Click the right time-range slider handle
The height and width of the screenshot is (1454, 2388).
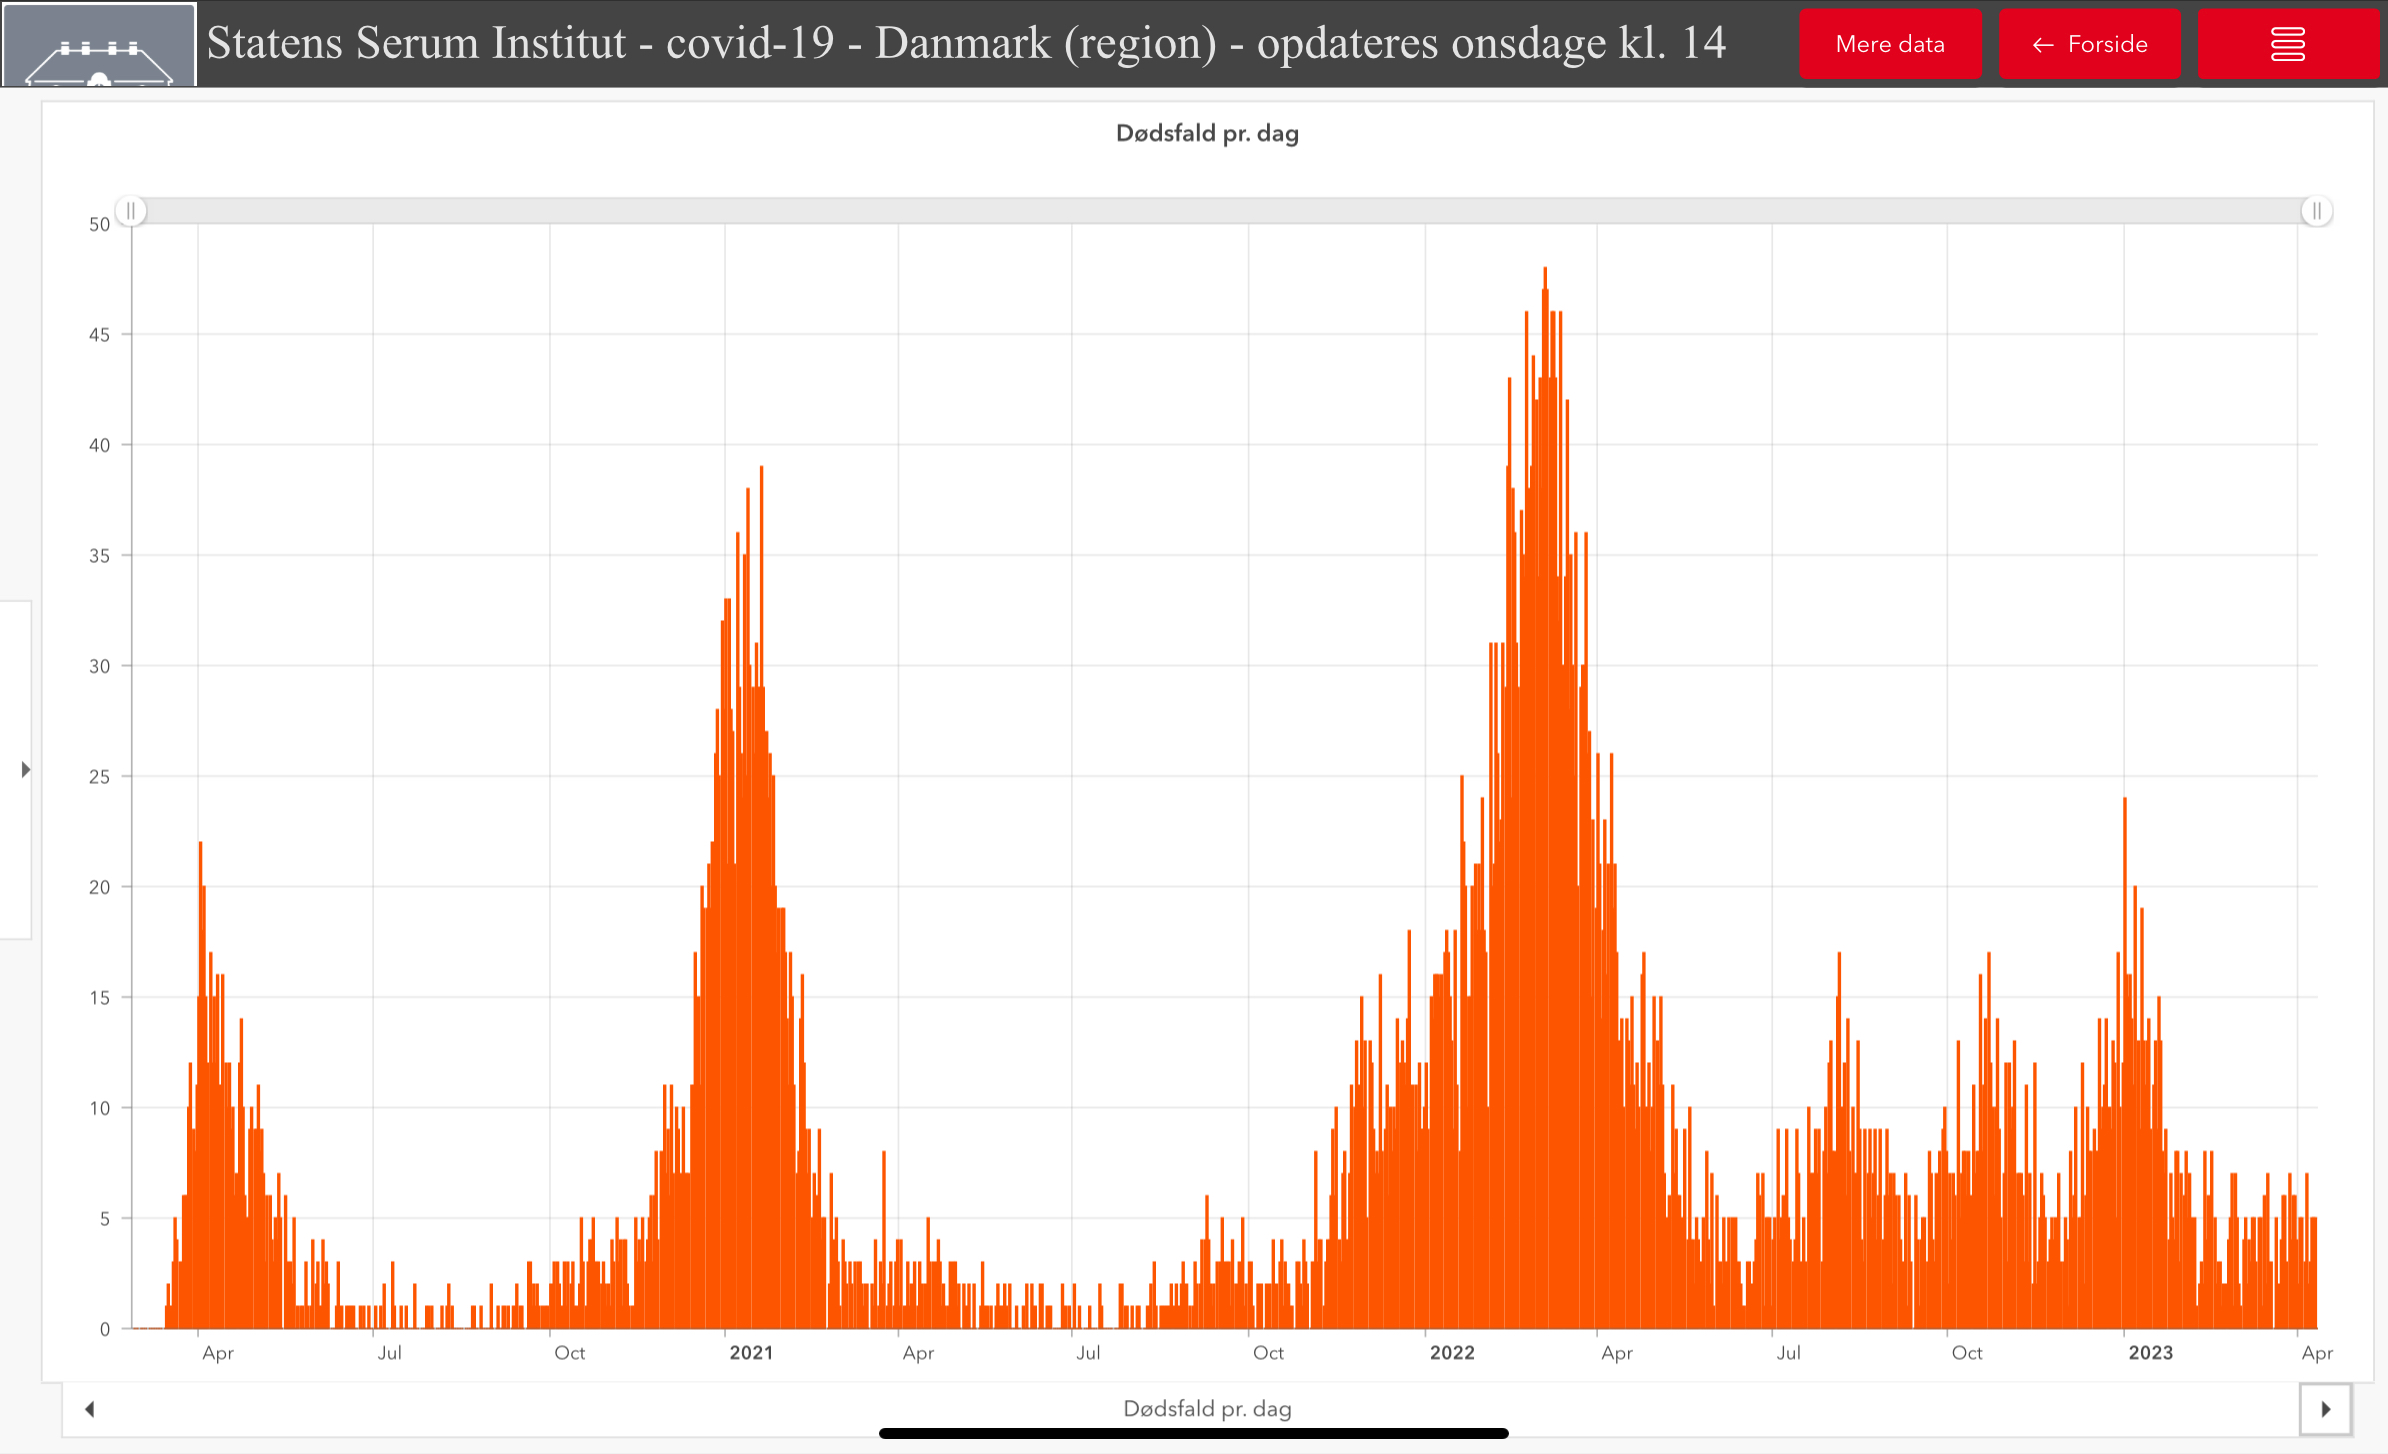[x=2316, y=211]
